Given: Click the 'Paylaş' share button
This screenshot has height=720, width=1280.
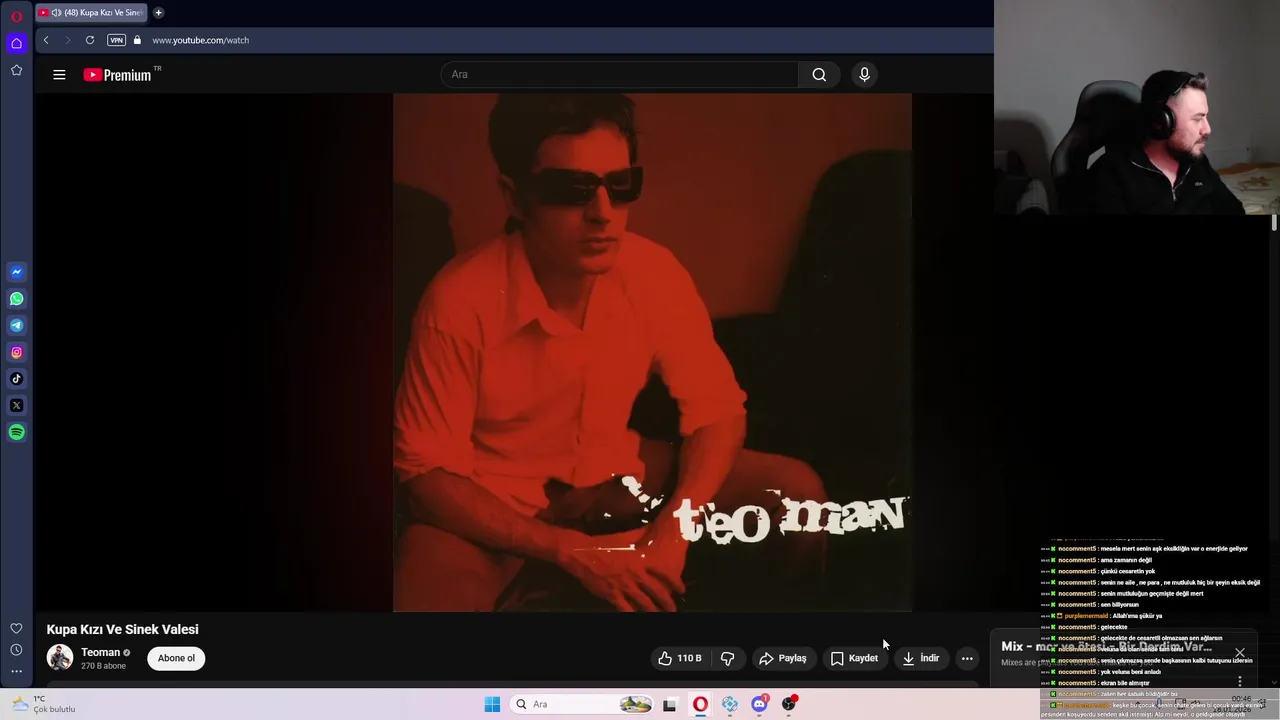Looking at the screenshot, I should (783, 658).
